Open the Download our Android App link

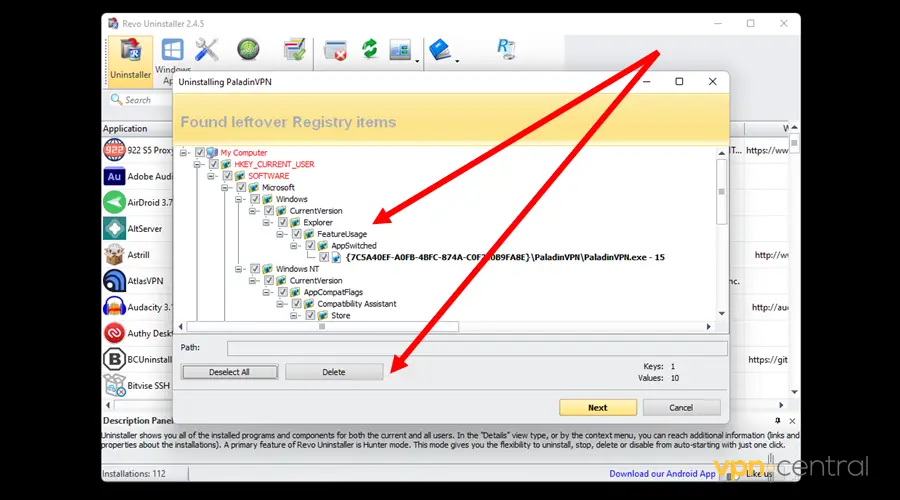point(662,474)
